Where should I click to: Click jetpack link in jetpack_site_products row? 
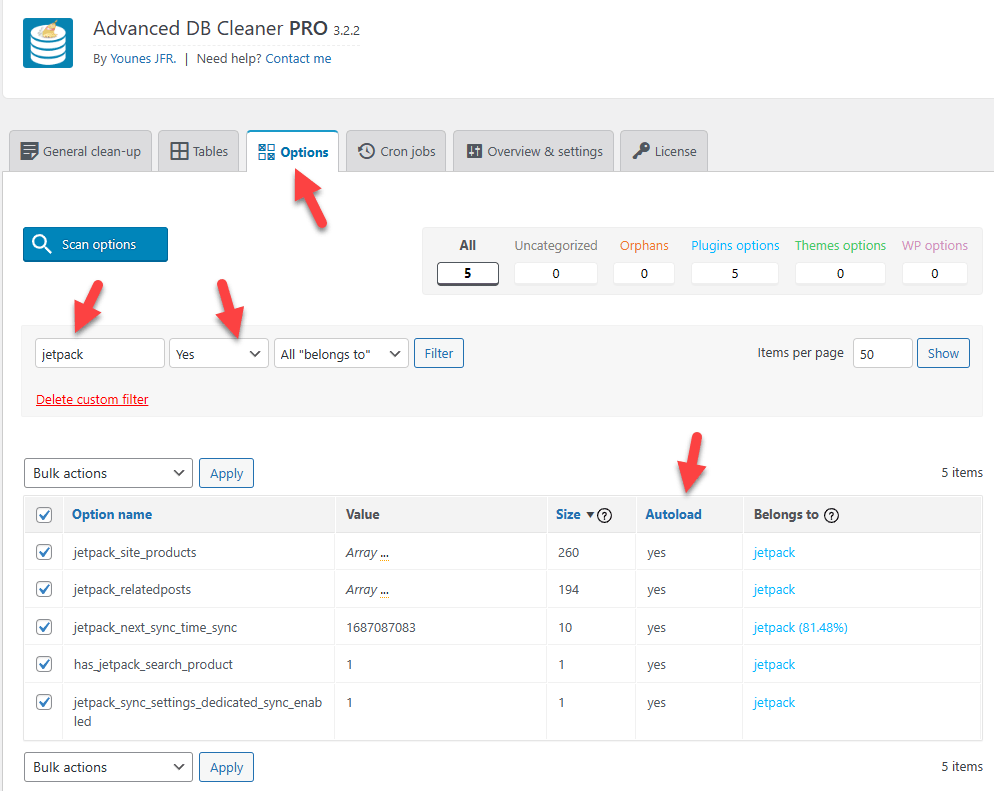[x=774, y=553]
